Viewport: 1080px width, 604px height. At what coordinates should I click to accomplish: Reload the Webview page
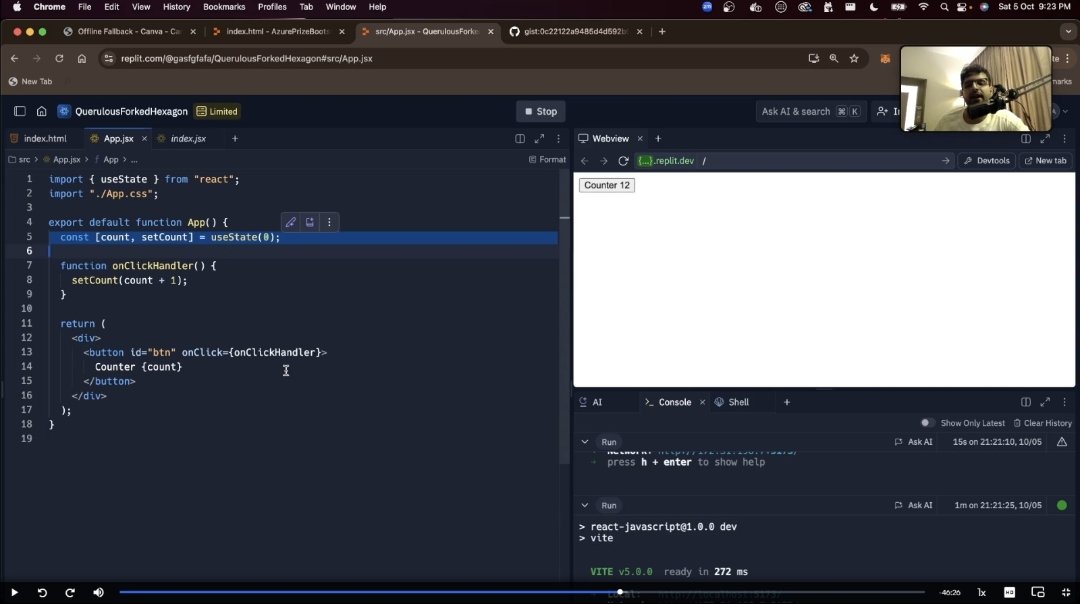click(x=623, y=160)
